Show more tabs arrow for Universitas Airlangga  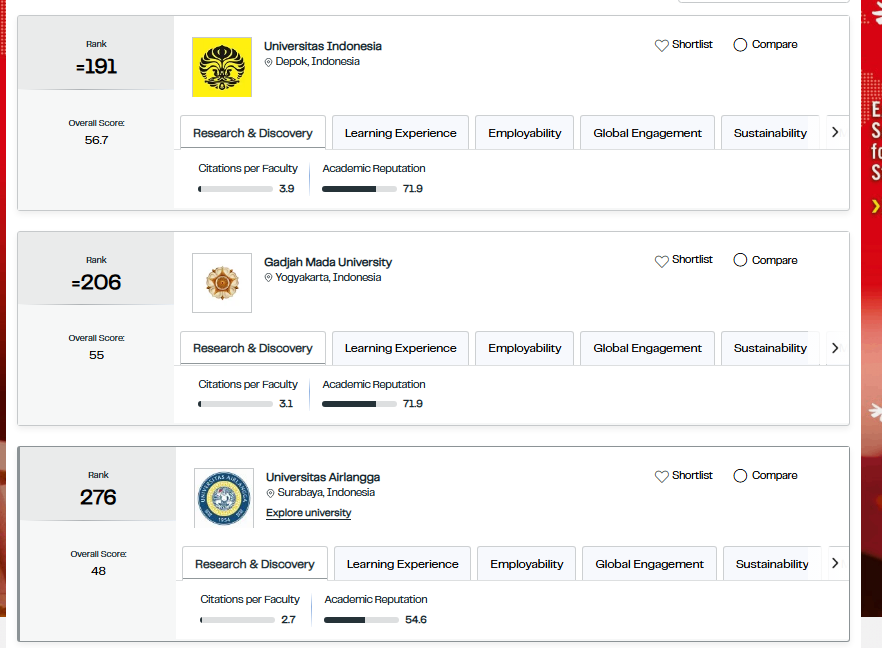835,563
